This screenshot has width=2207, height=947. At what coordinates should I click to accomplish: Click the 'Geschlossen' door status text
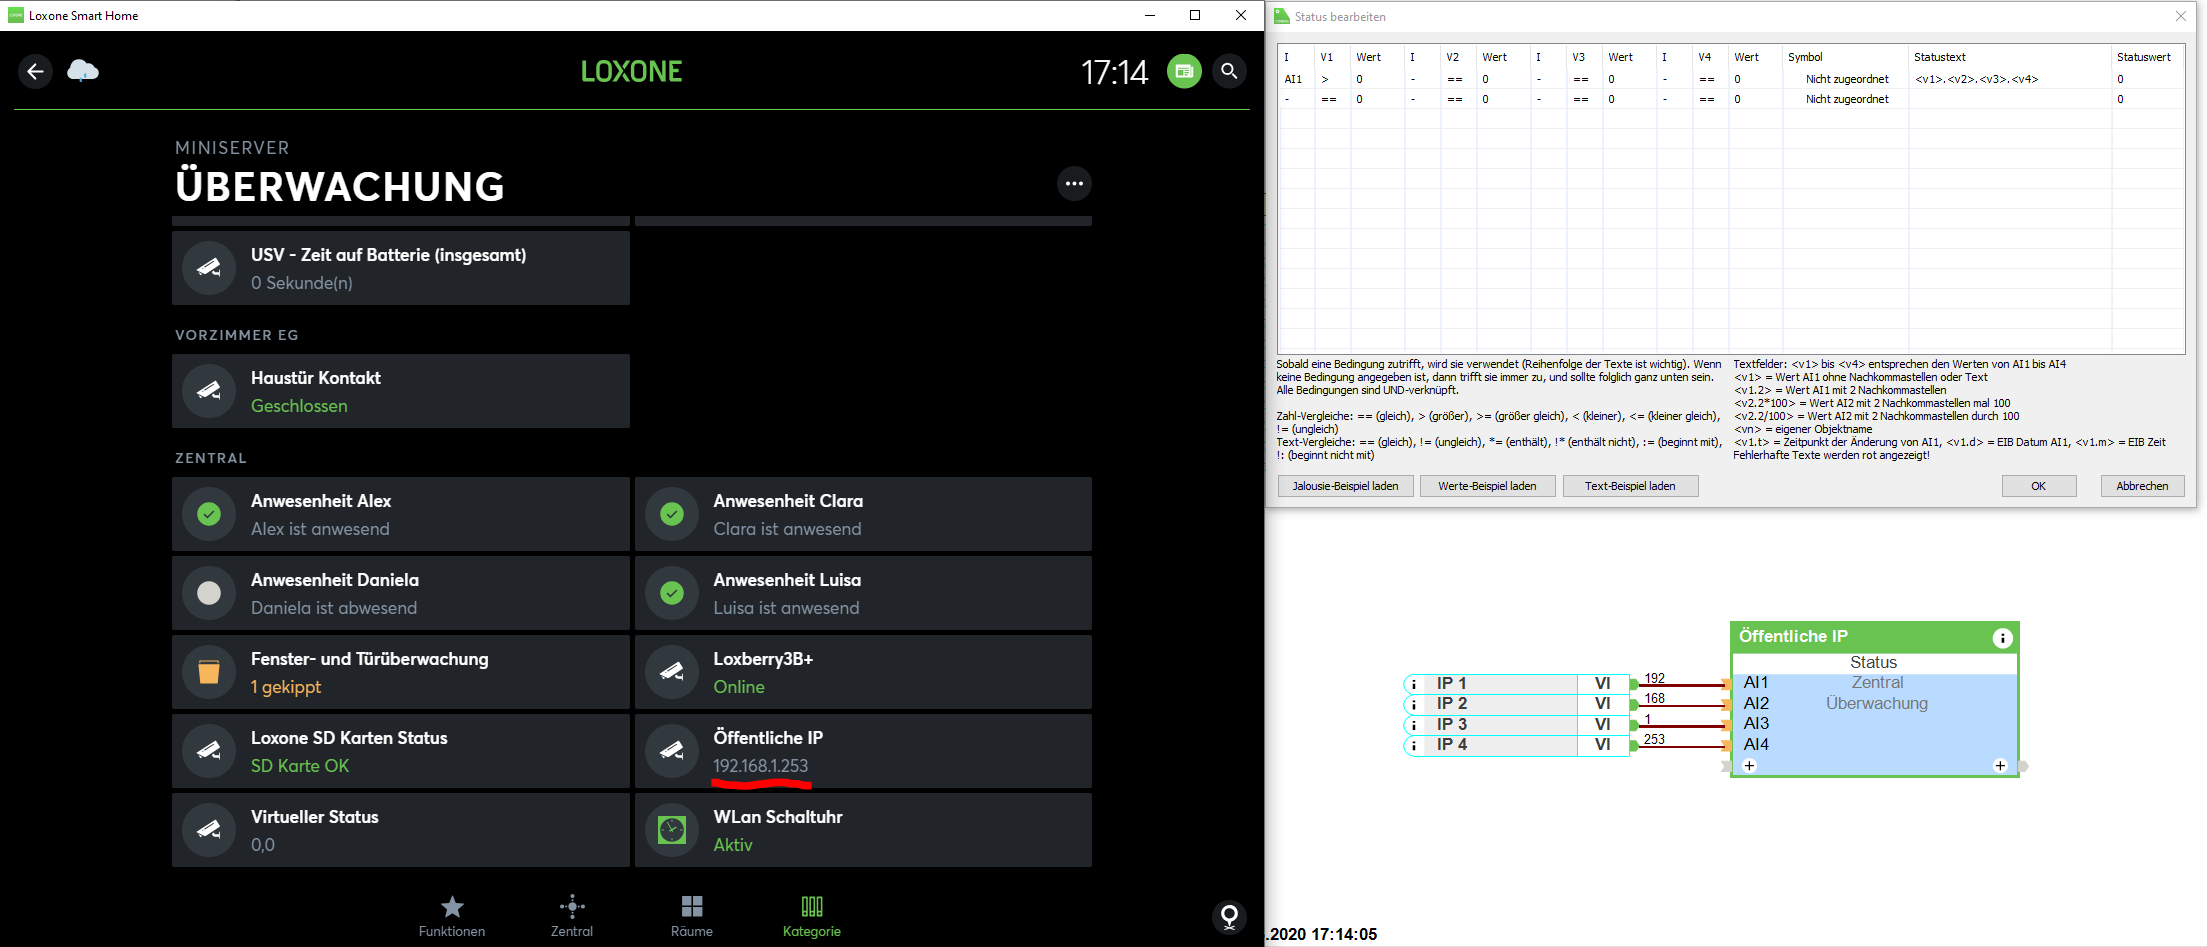pos(299,406)
